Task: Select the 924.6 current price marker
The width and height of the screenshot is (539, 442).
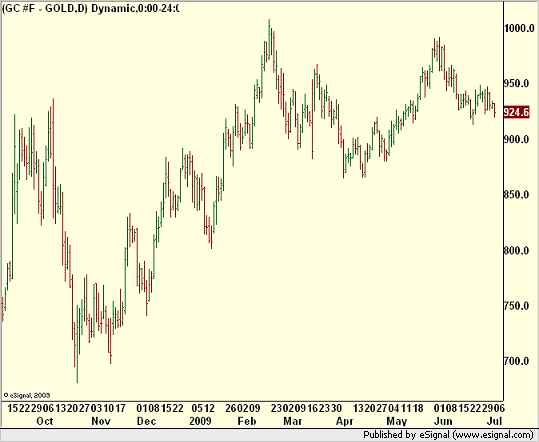Action: point(517,112)
